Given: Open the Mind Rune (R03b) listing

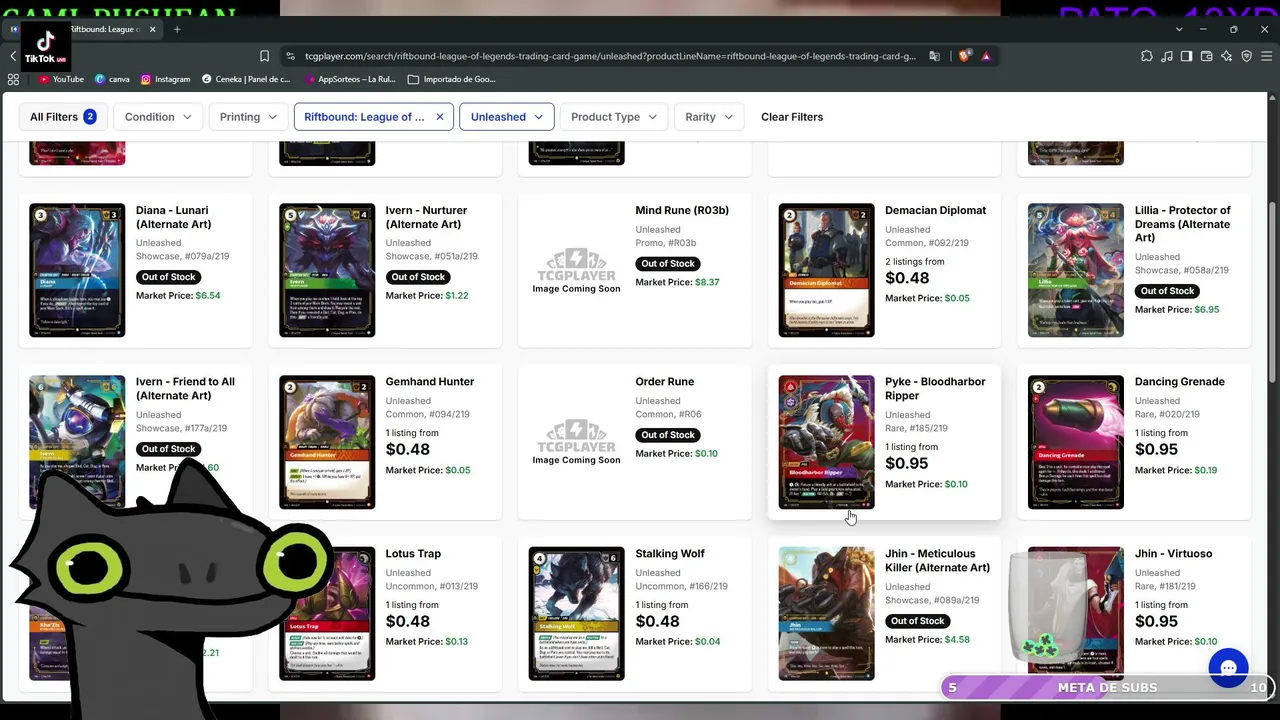Looking at the screenshot, I should point(682,210).
